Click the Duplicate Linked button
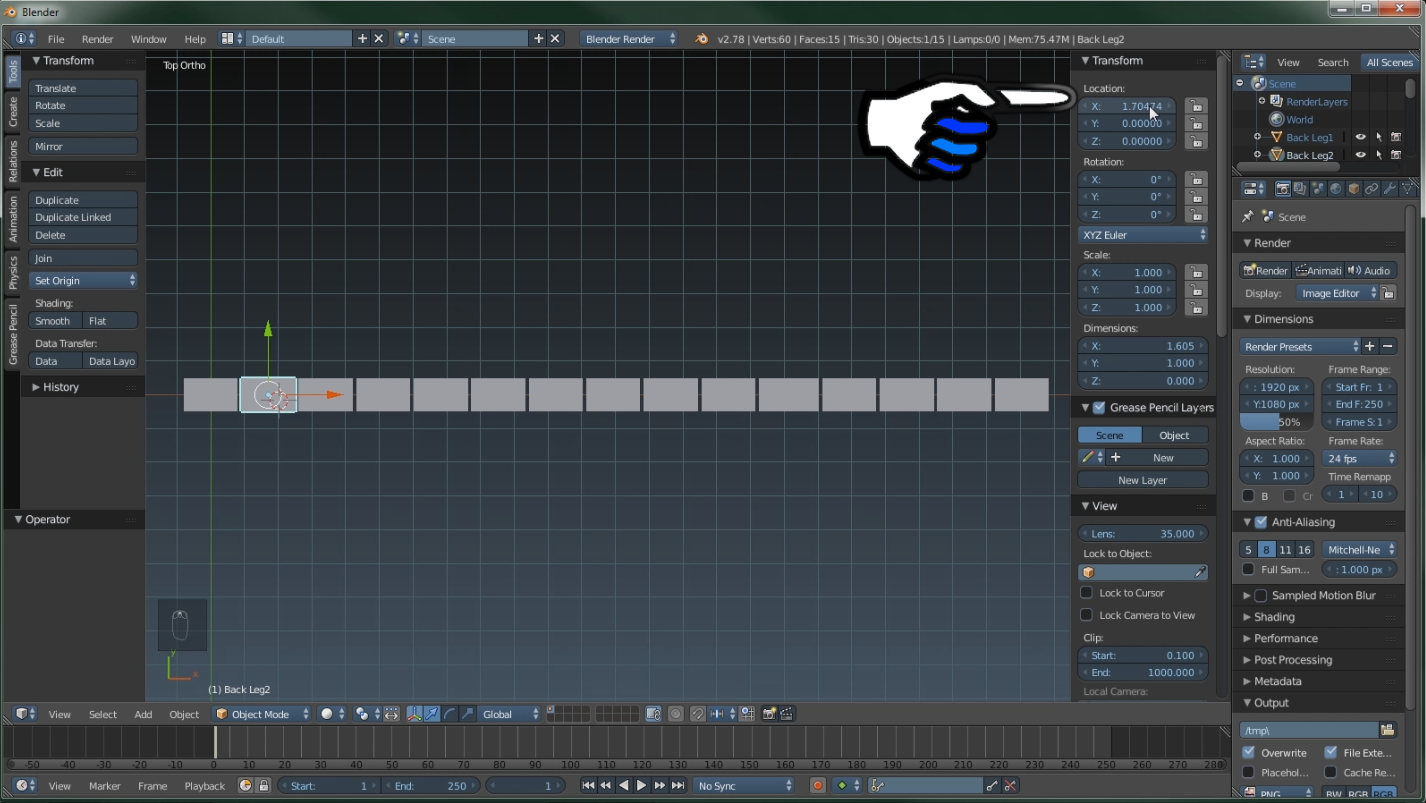Image resolution: width=1426 pixels, height=803 pixels. [83, 217]
